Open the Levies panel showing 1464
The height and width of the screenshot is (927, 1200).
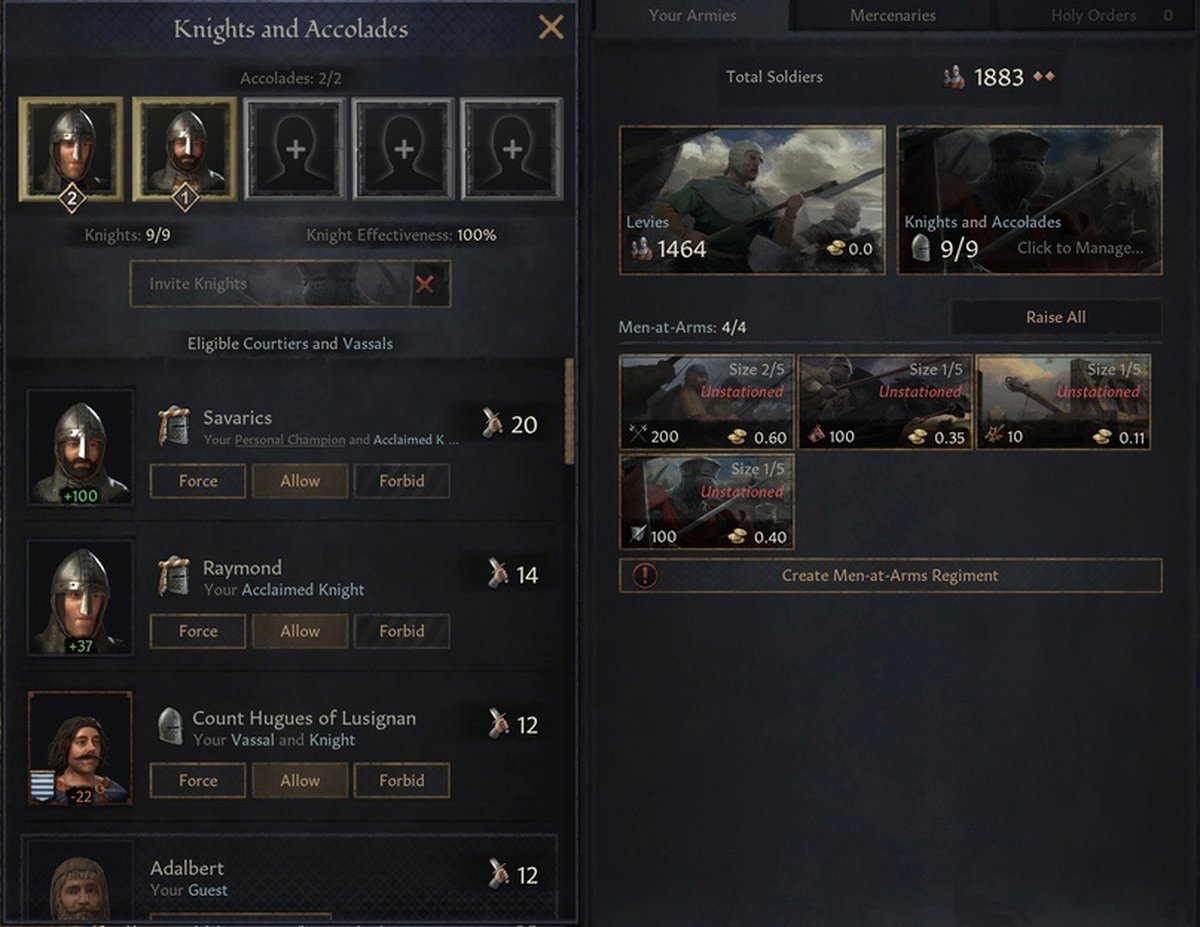click(752, 200)
